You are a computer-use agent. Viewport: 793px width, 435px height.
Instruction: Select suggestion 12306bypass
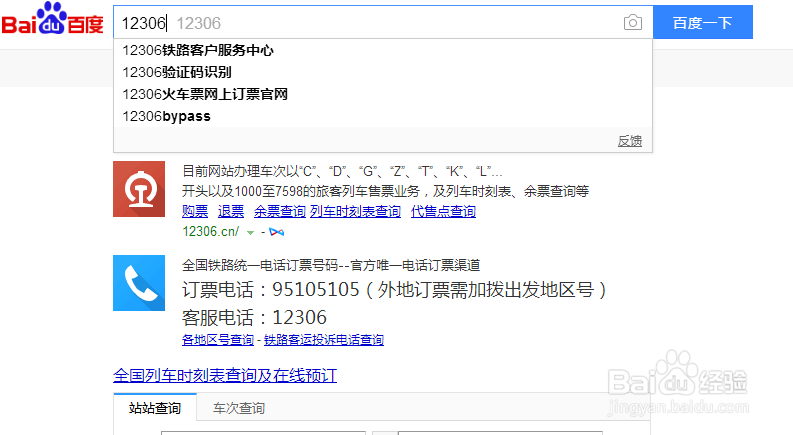[x=383, y=116]
